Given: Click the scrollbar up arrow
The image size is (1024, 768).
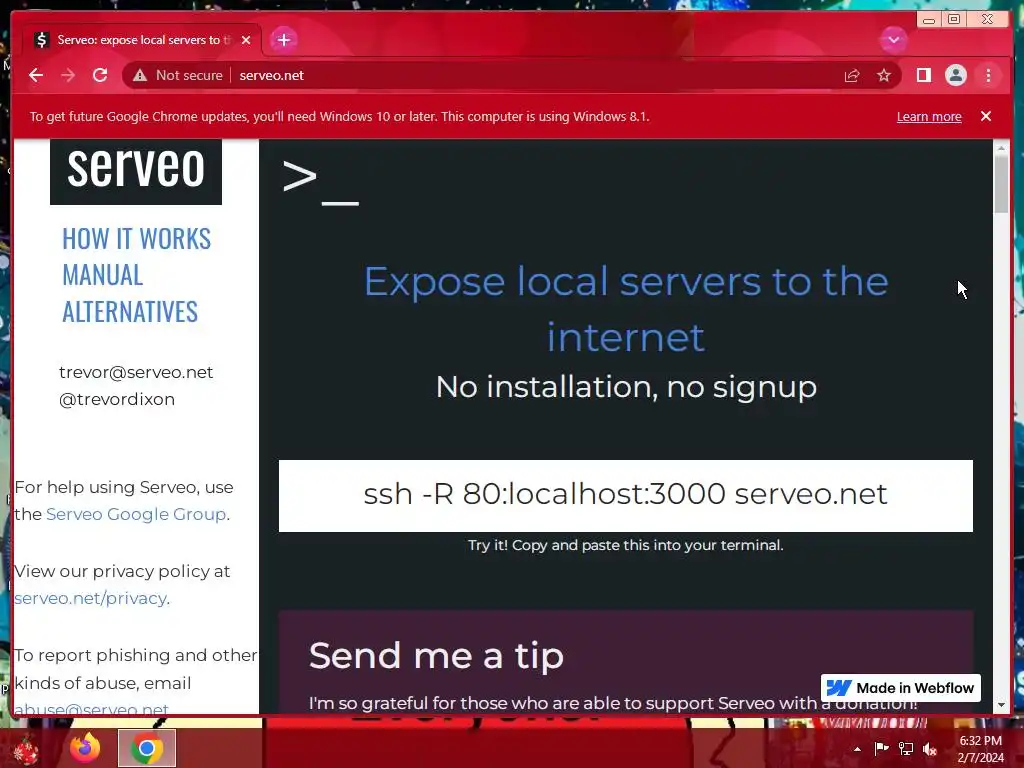Looking at the screenshot, I should (x=1001, y=148).
